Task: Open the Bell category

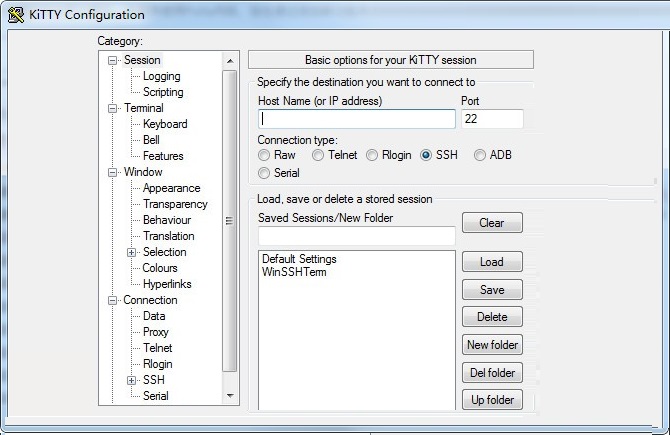Action: pos(151,140)
